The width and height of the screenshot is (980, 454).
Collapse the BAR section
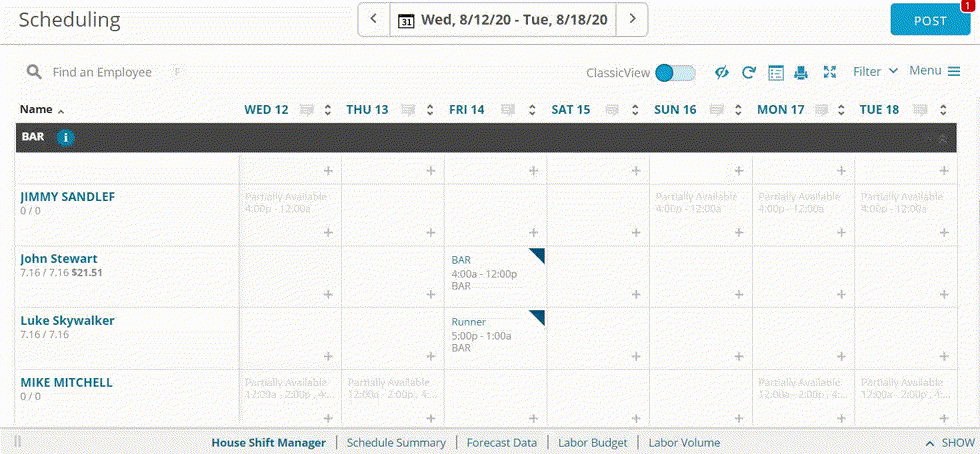point(941,138)
